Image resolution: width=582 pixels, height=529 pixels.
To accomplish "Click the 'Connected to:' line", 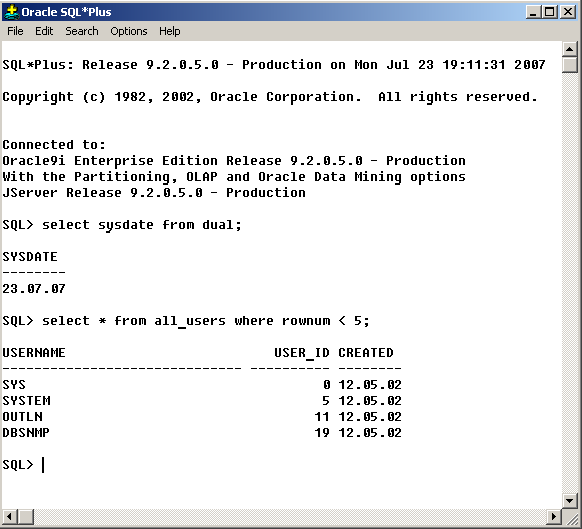I will pos(54,144).
